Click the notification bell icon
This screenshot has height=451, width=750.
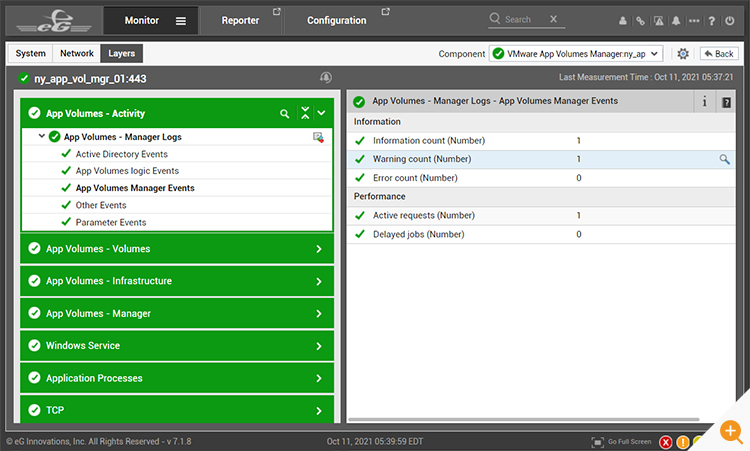(x=676, y=21)
